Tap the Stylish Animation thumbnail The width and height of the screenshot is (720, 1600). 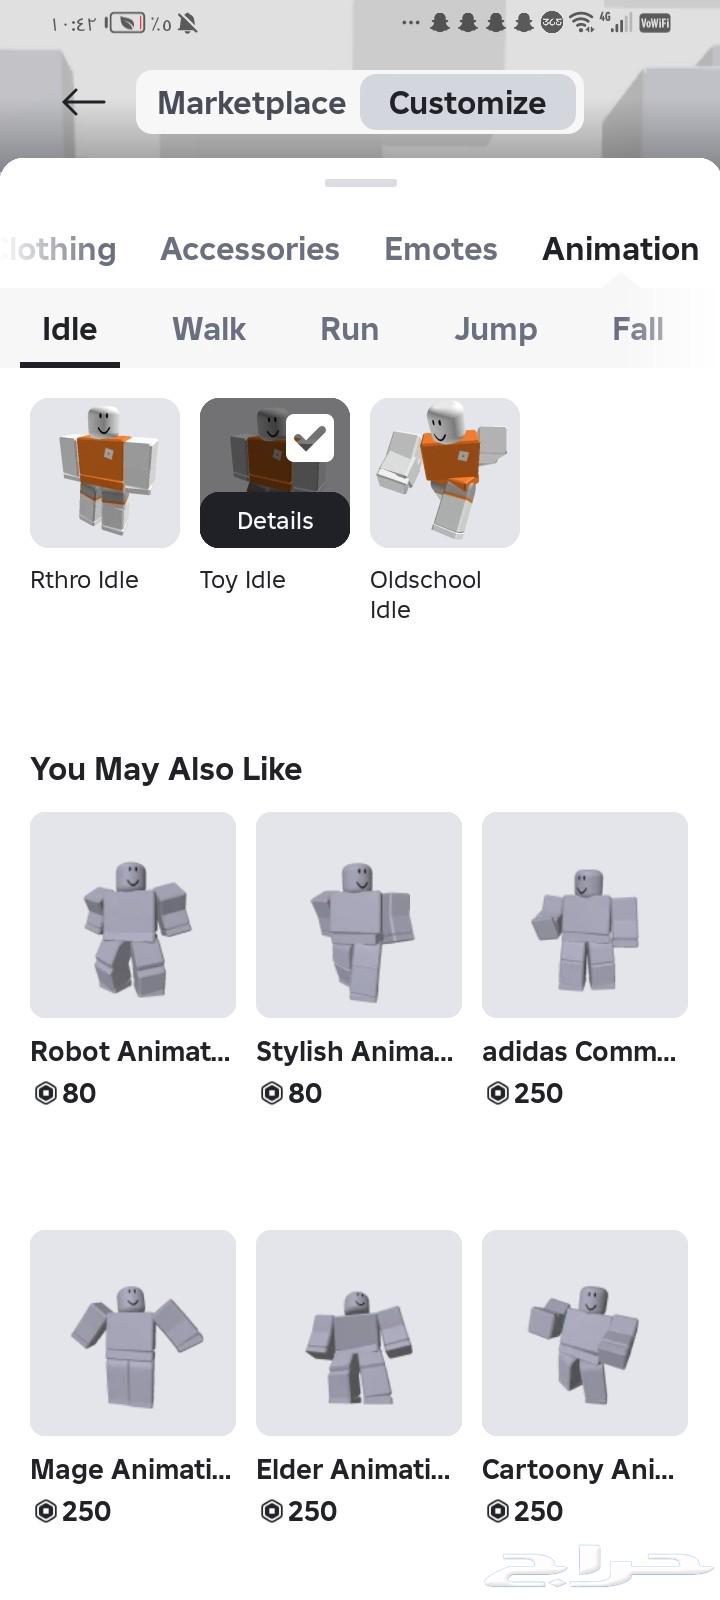[358, 915]
